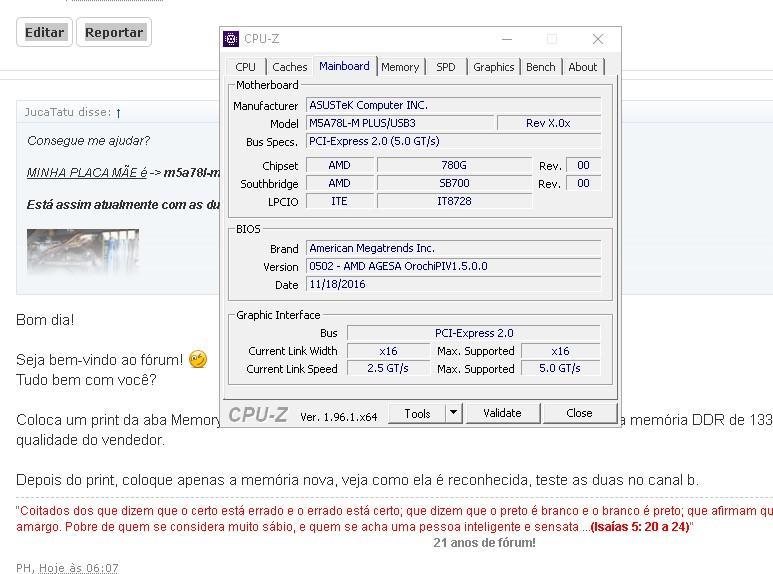Click the southbridge value SB700
Viewport: 773px width, 574px height.
coord(454,183)
